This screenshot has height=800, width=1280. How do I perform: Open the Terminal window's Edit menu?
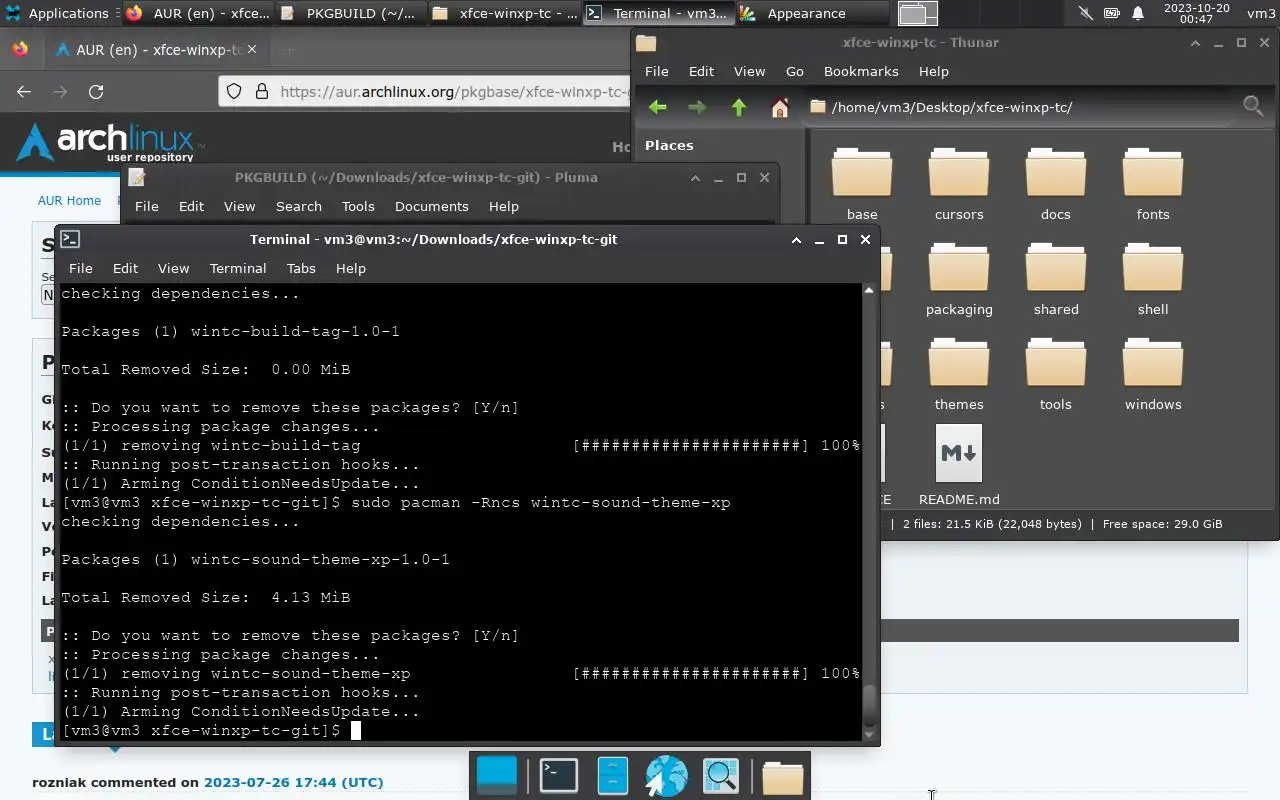125,268
